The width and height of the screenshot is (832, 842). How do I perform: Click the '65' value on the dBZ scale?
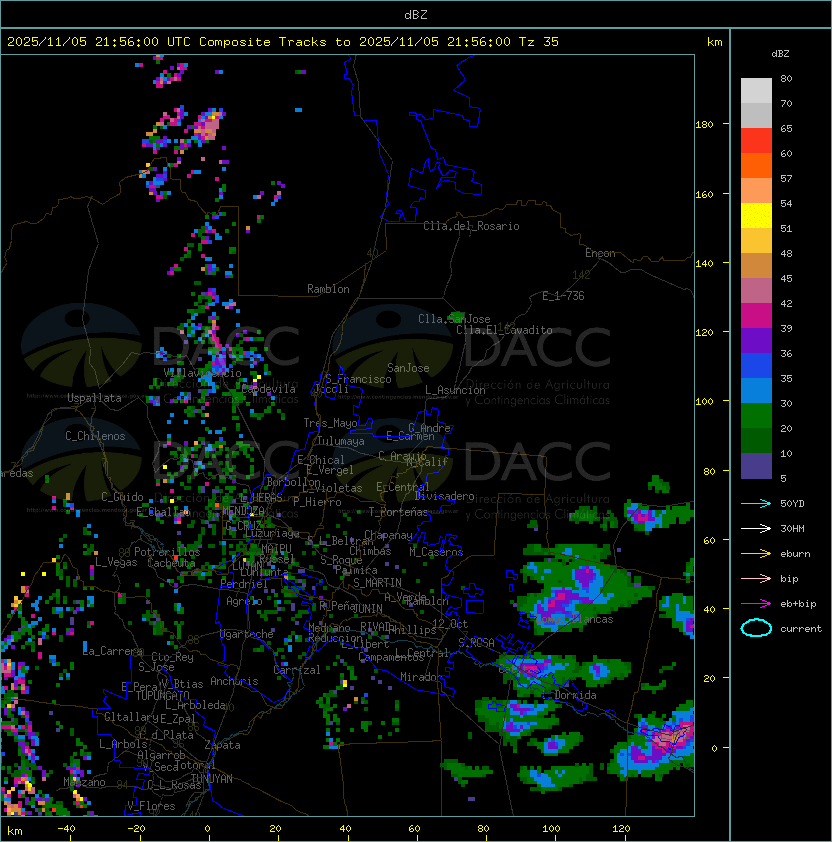click(x=786, y=128)
